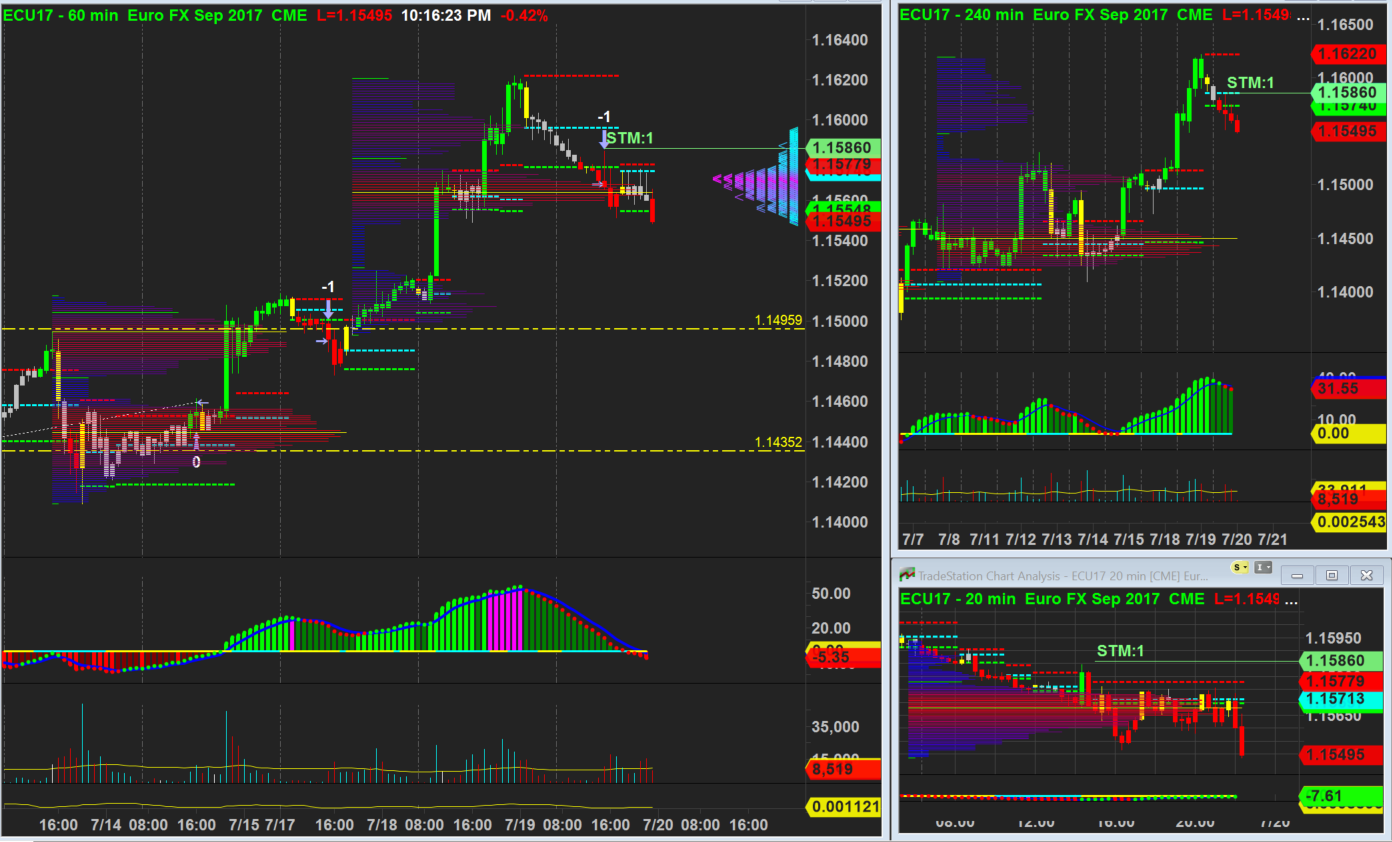This screenshot has height=842, width=1392.
Task: Click the yellow '0.001121' value marker
Action: point(842,807)
